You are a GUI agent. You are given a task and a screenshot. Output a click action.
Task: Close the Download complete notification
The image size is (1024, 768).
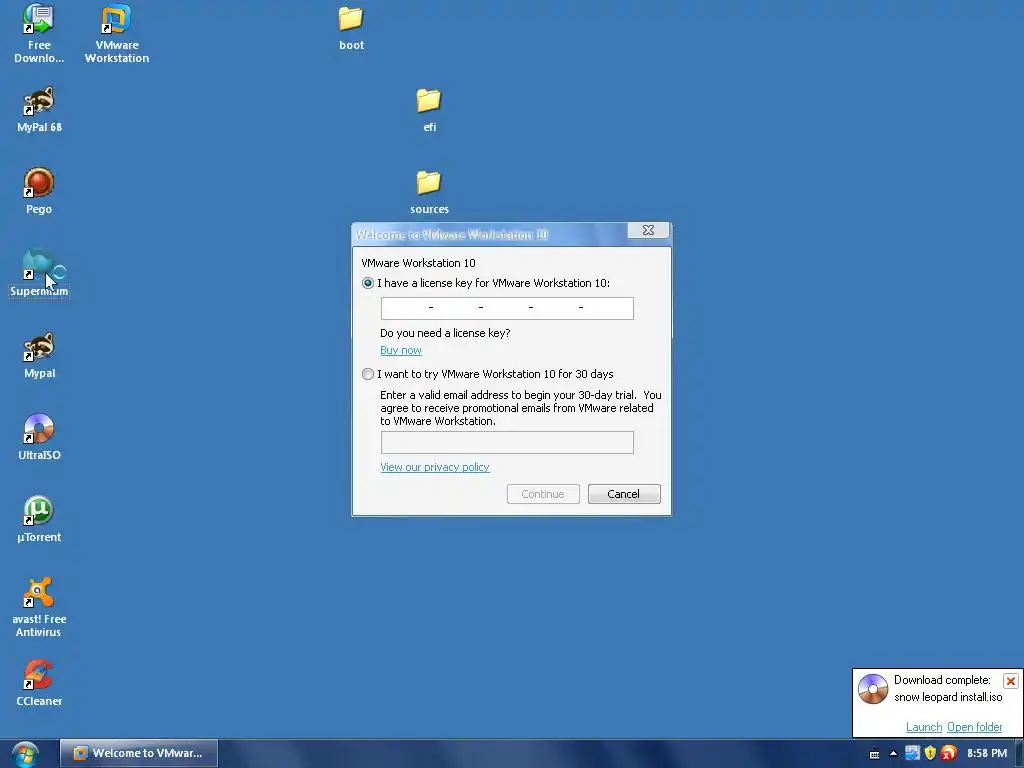1010,681
